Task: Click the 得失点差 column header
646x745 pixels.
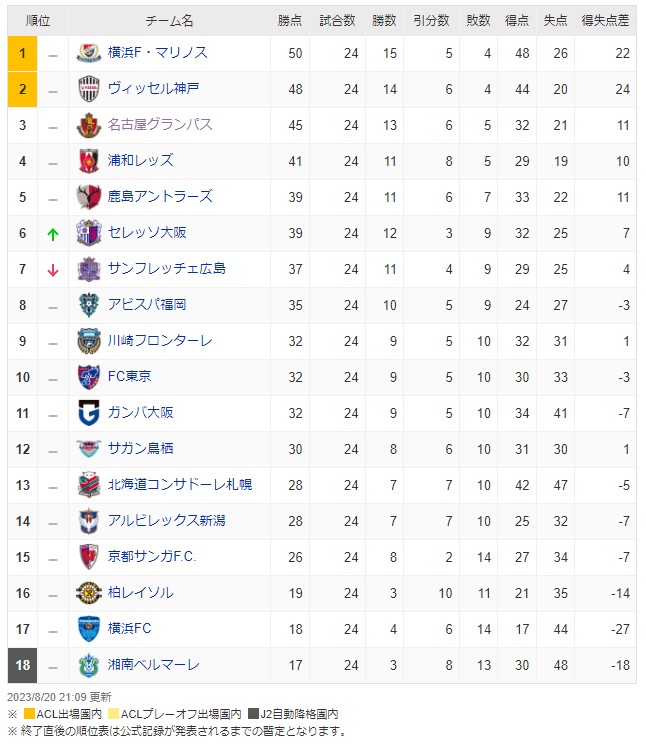Action: pyautogui.click(x=605, y=20)
